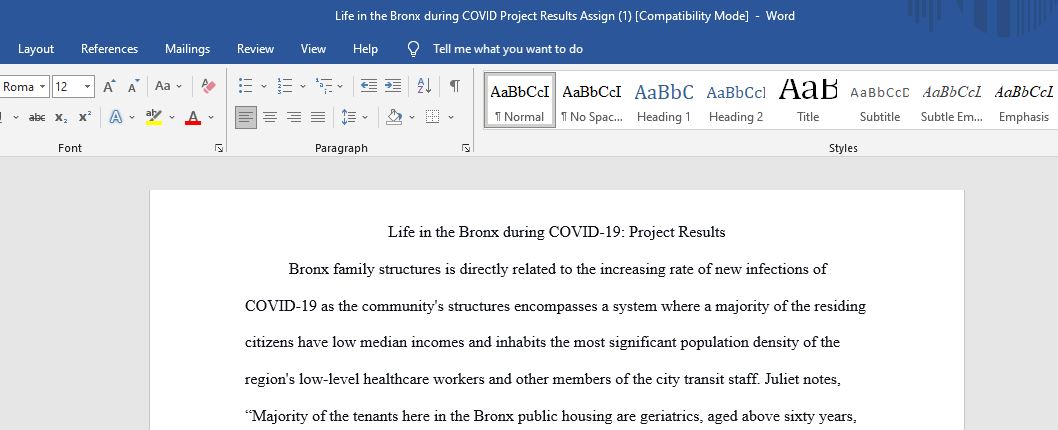
Task: Shrink font size with the smaller A icon
Action: (134, 86)
